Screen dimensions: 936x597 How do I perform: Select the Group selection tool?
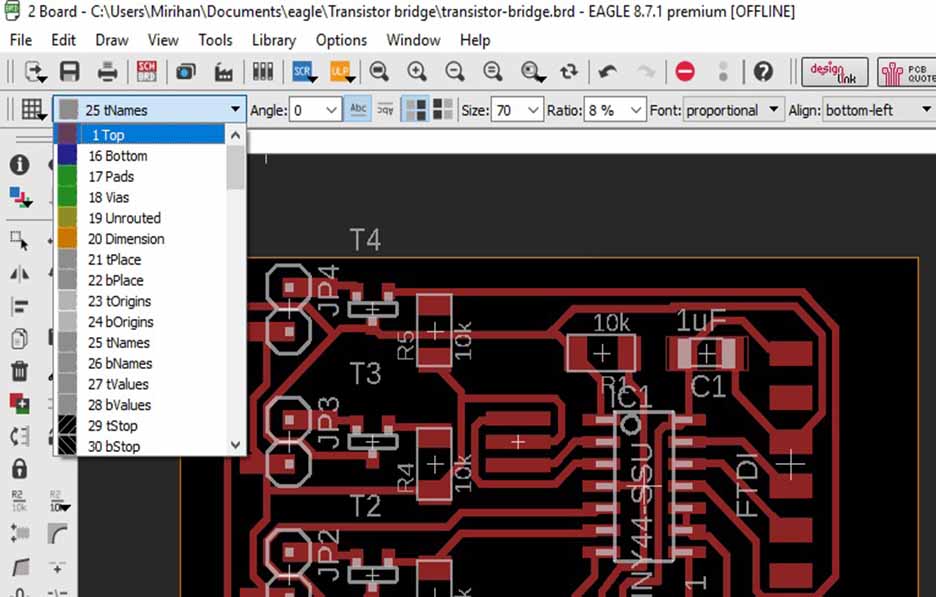pos(20,241)
